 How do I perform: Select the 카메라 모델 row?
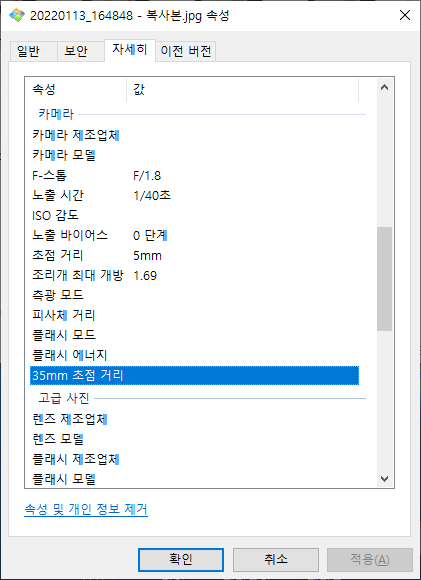tap(194, 155)
